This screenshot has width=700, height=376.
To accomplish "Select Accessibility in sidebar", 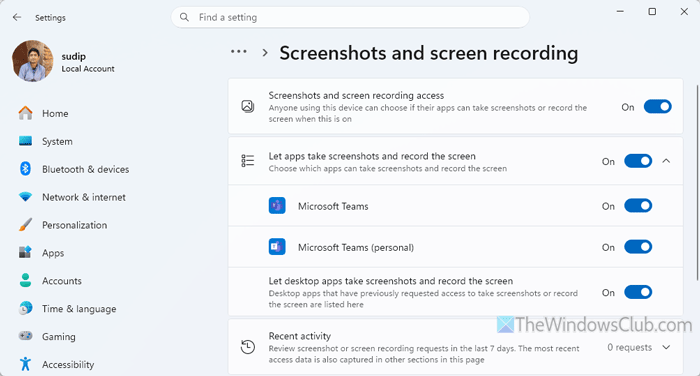I will click(x=68, y=365).
